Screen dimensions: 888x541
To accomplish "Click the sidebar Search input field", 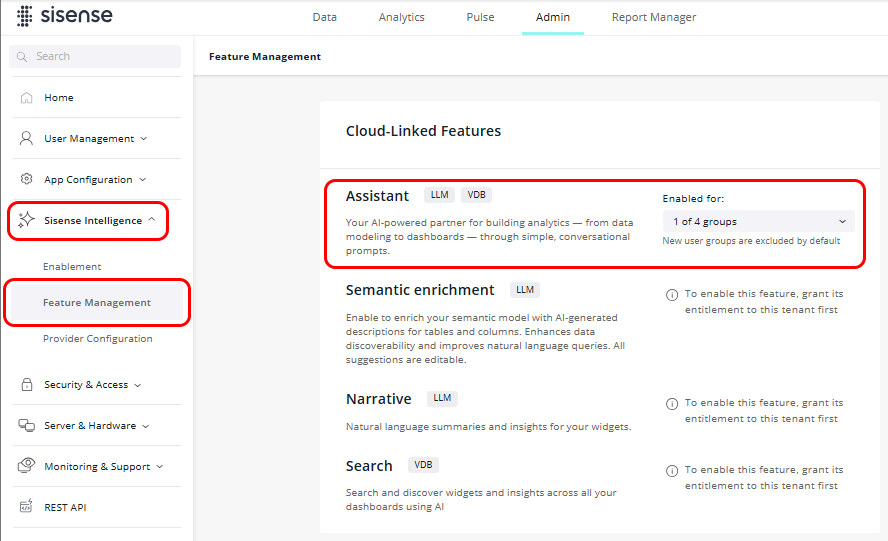I will tap(95, 57).
